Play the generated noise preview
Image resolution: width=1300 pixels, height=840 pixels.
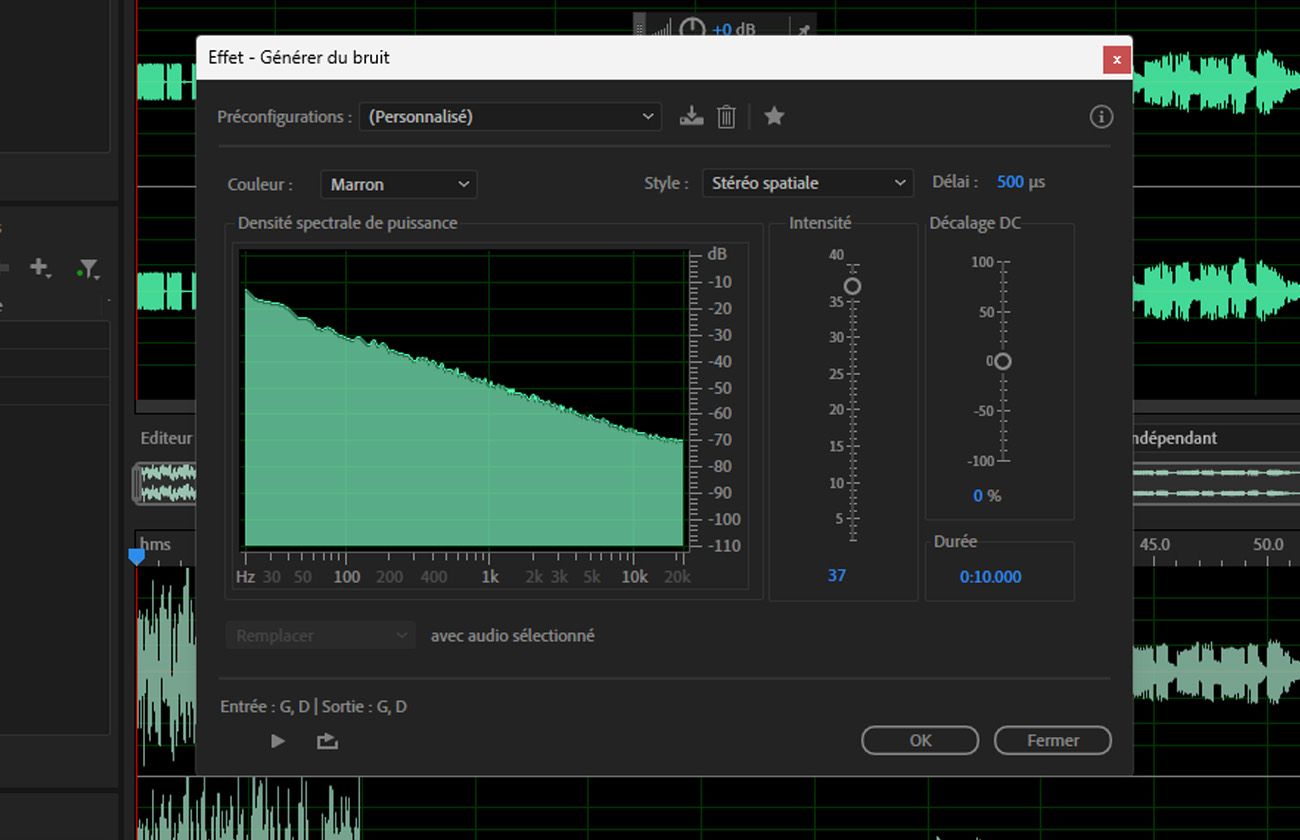coord(278,741)
